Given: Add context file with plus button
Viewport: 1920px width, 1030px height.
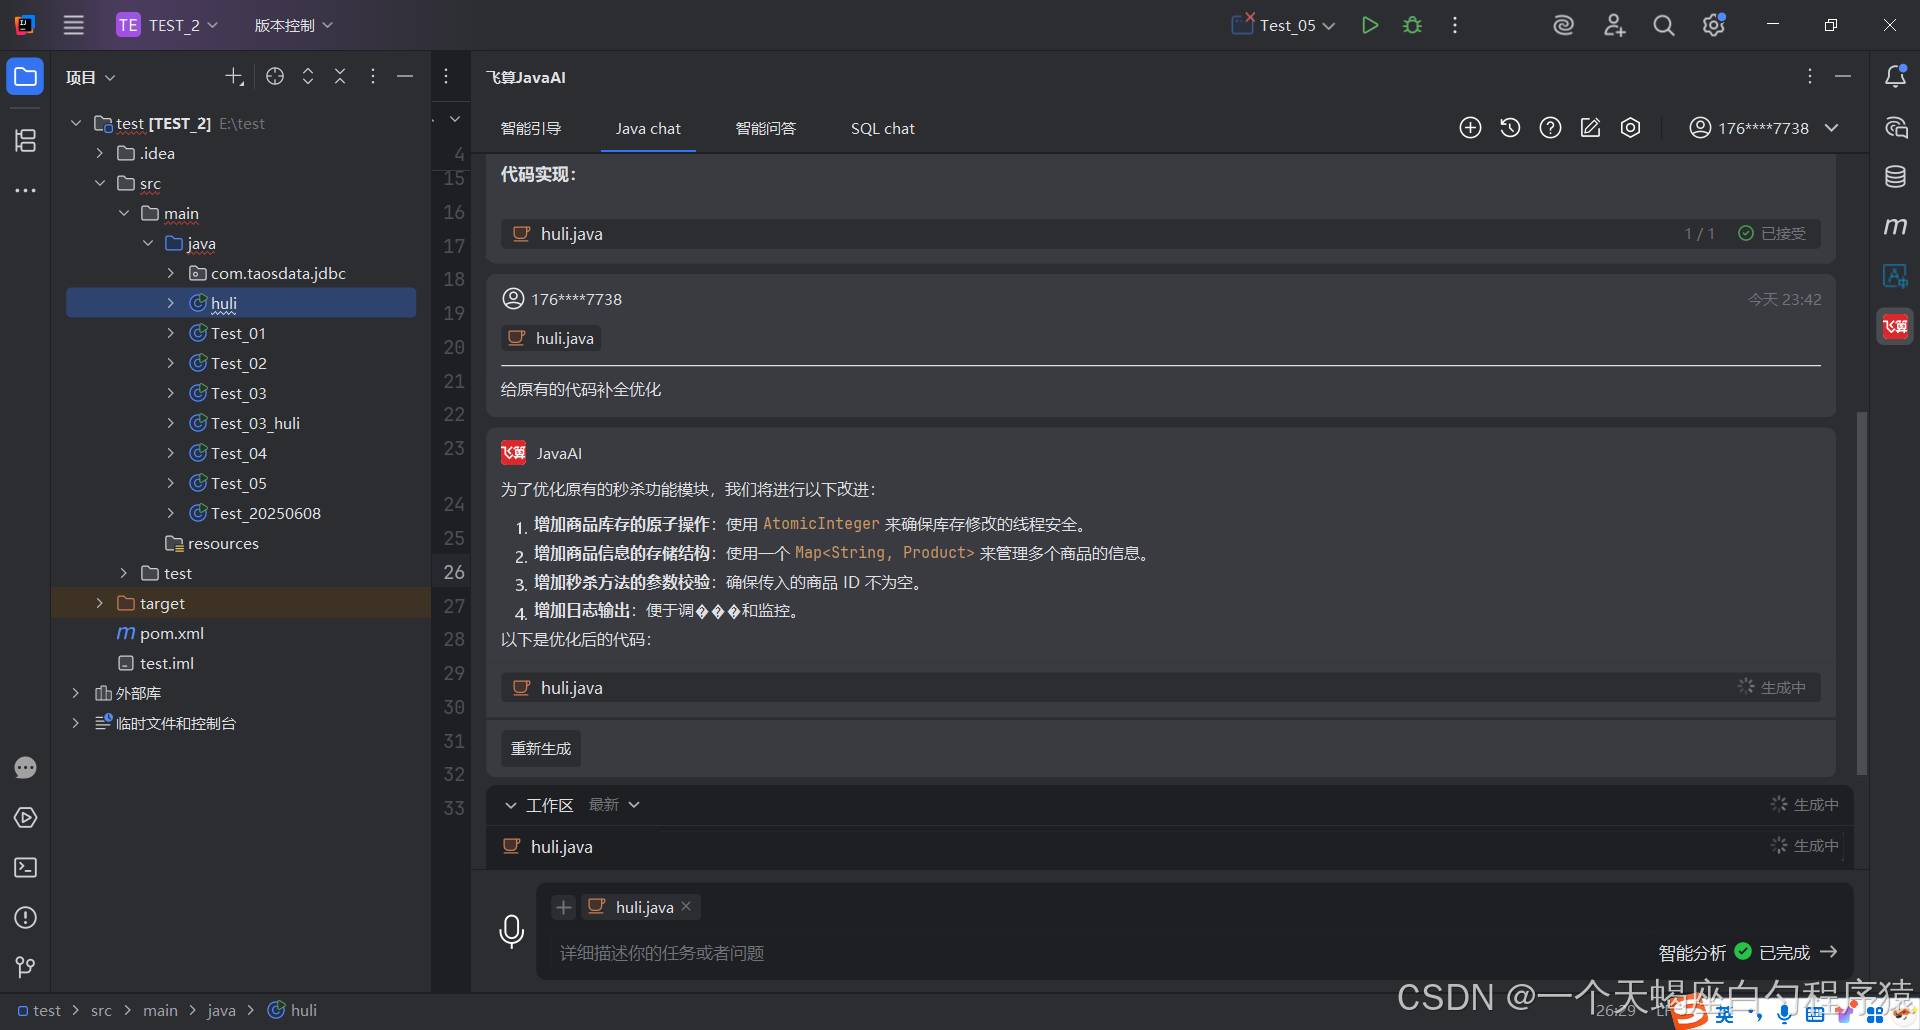Looking at the screenshot, I should (x=564, y=907).
